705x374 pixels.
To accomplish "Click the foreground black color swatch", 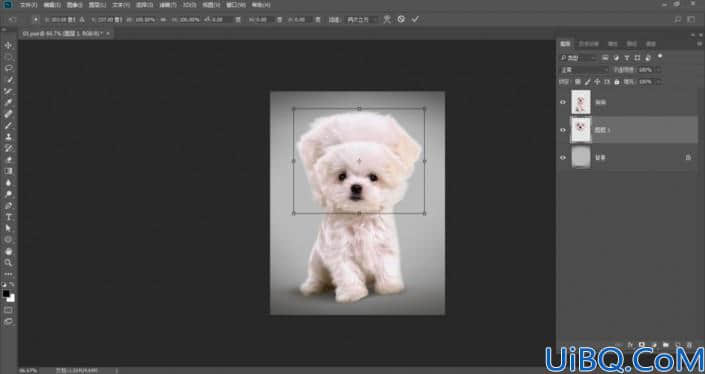I will (6, 294).
